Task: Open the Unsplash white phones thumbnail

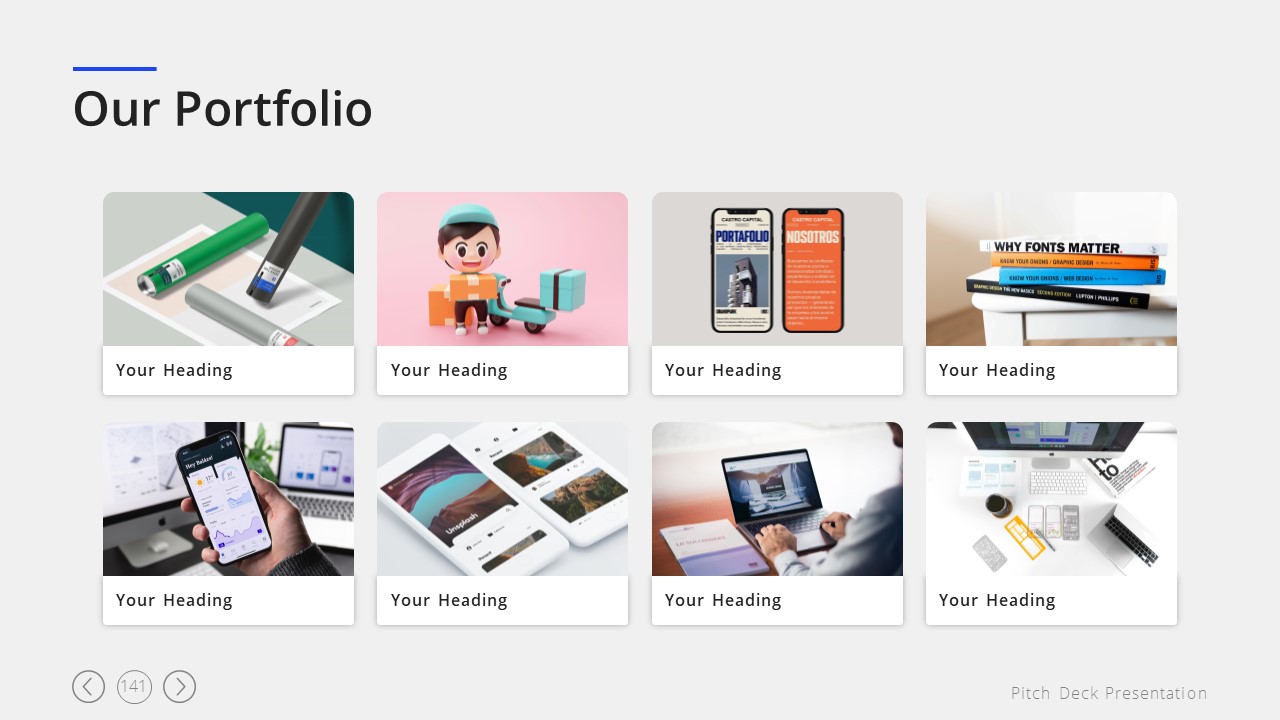Action: click(x=502, y=499)
